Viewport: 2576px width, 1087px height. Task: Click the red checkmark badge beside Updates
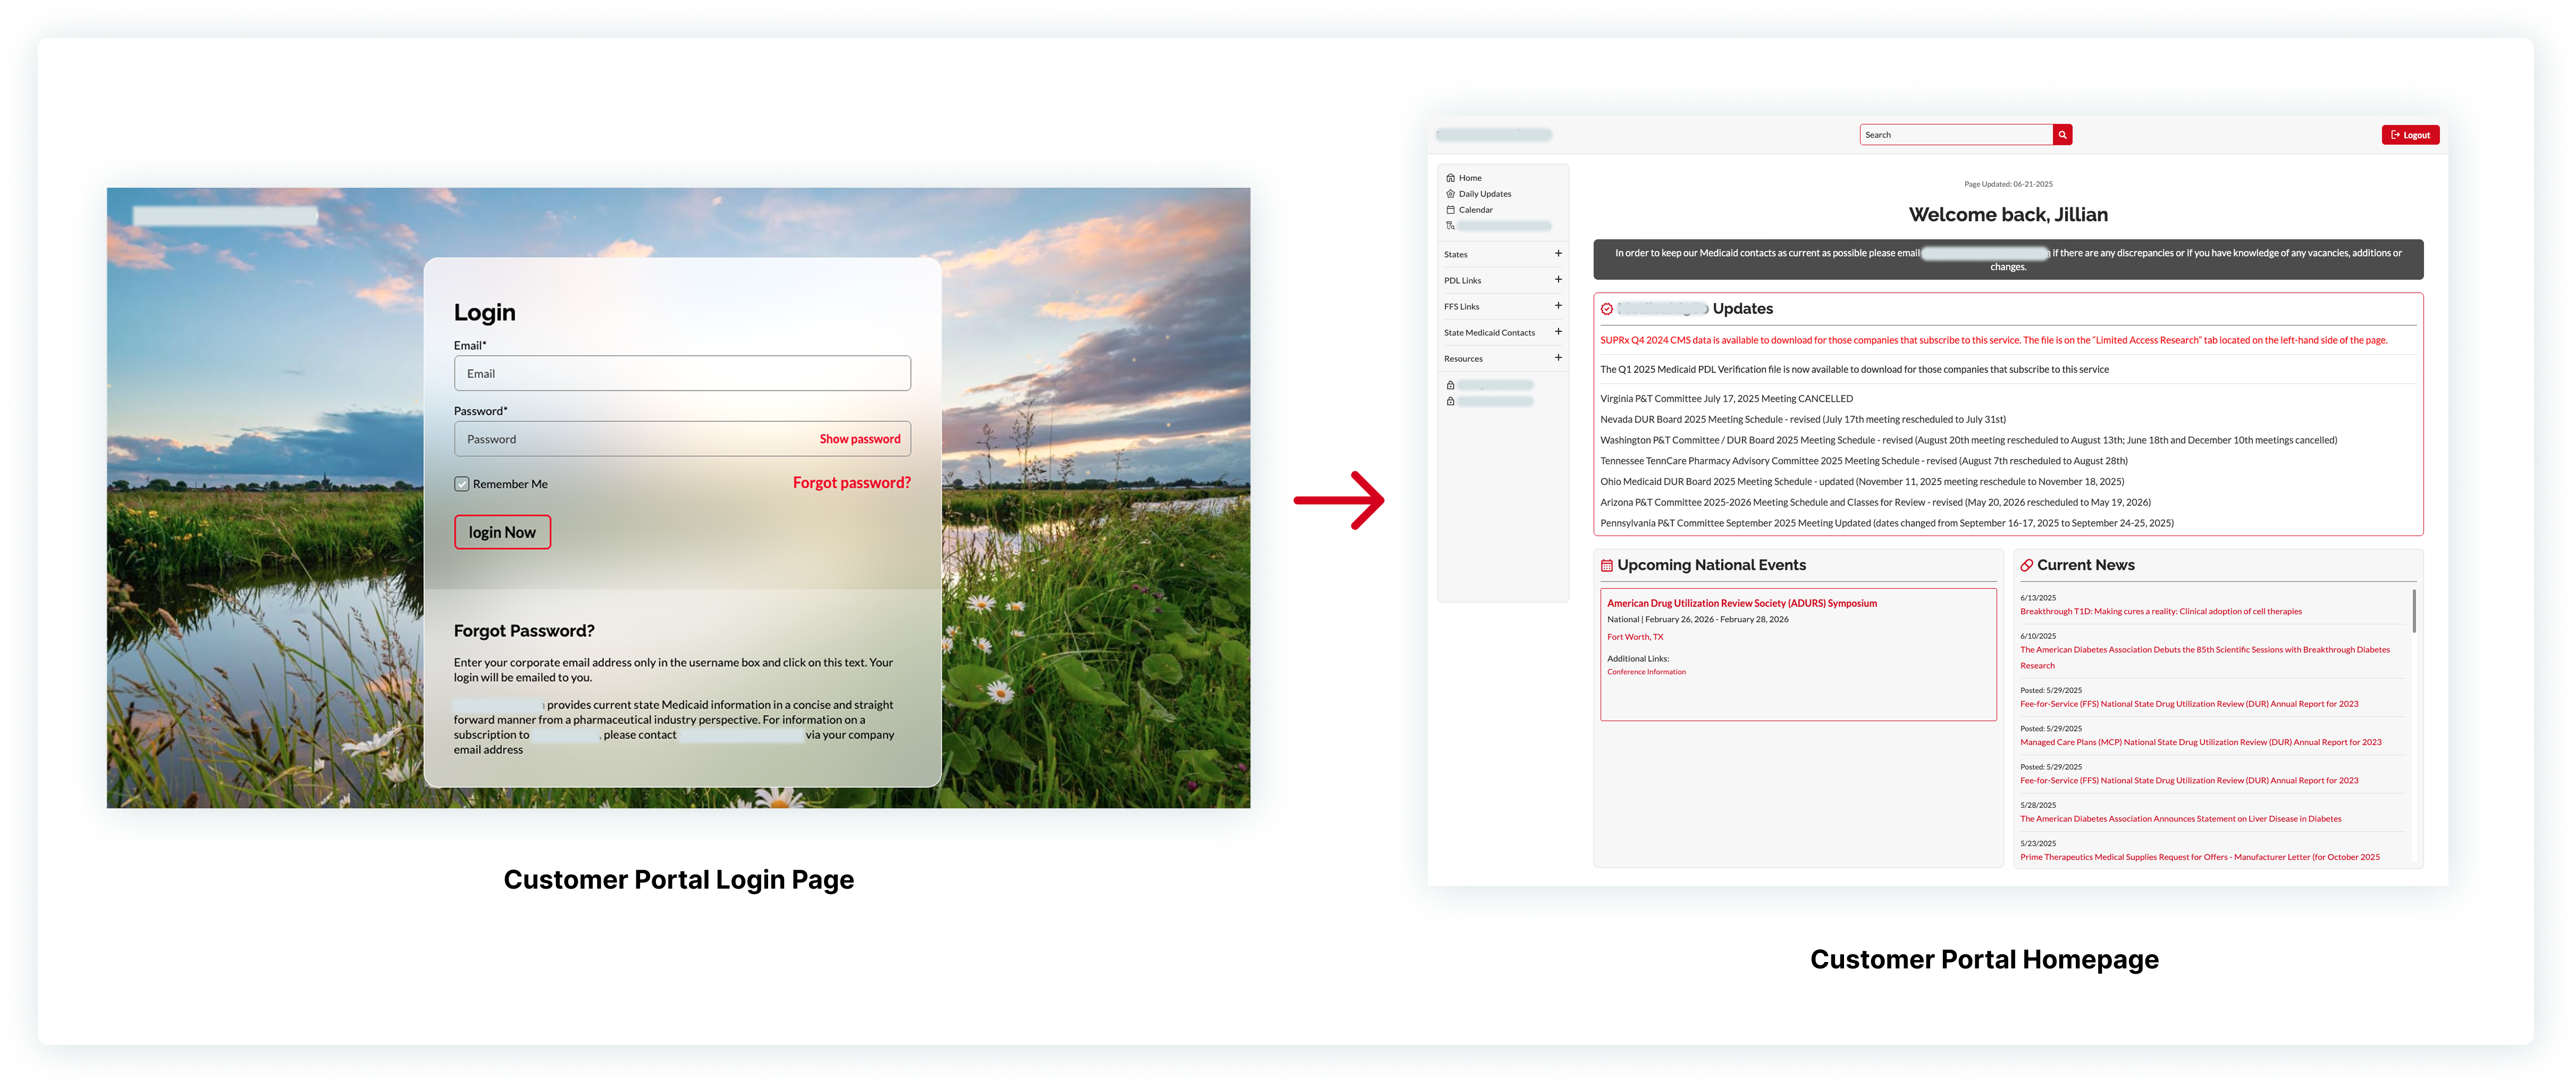1607,309
